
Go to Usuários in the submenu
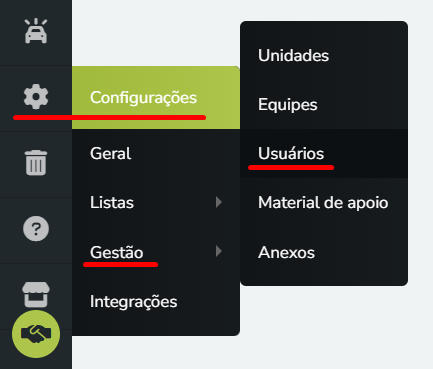[x=324, y=154]
